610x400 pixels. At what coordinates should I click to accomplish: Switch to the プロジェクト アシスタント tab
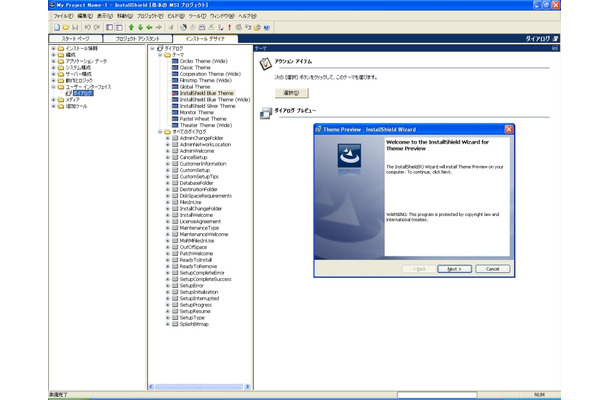click(137, 39)
